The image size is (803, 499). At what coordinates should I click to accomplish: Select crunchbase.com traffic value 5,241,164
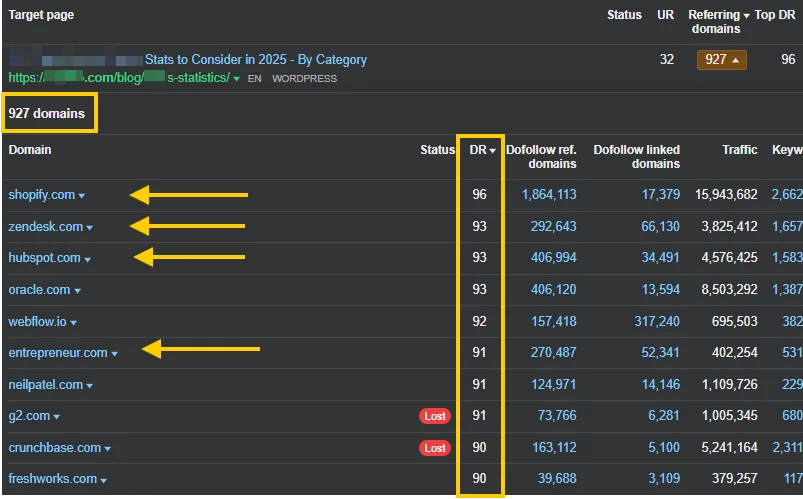729,448
